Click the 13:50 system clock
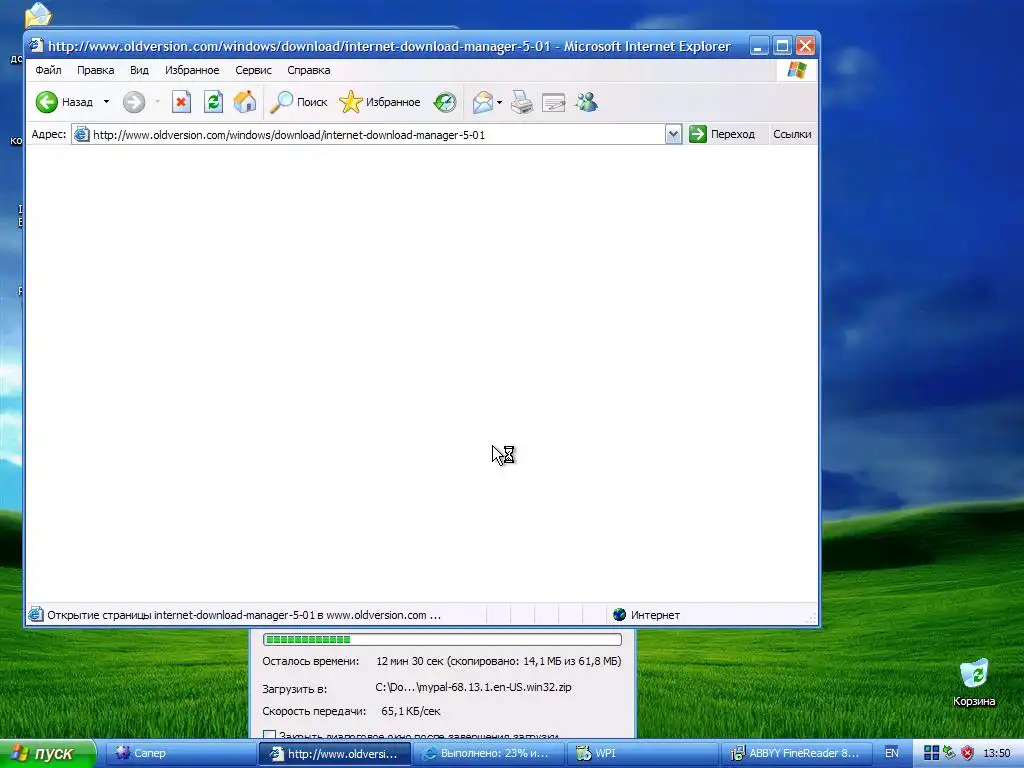This screenshot has width=1024, height=768. pyautogui.click(x=997, y=753)
